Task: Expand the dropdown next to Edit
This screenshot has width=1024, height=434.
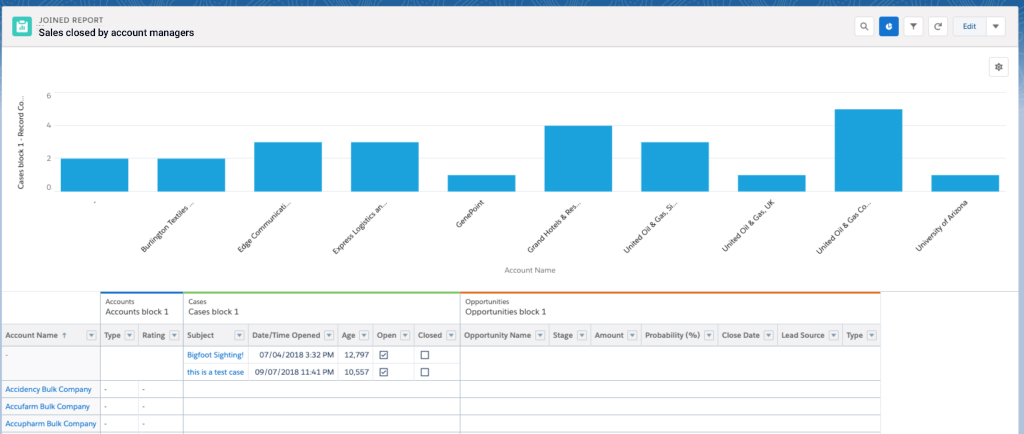Action: pyautogui.click(x=995, y=27)
